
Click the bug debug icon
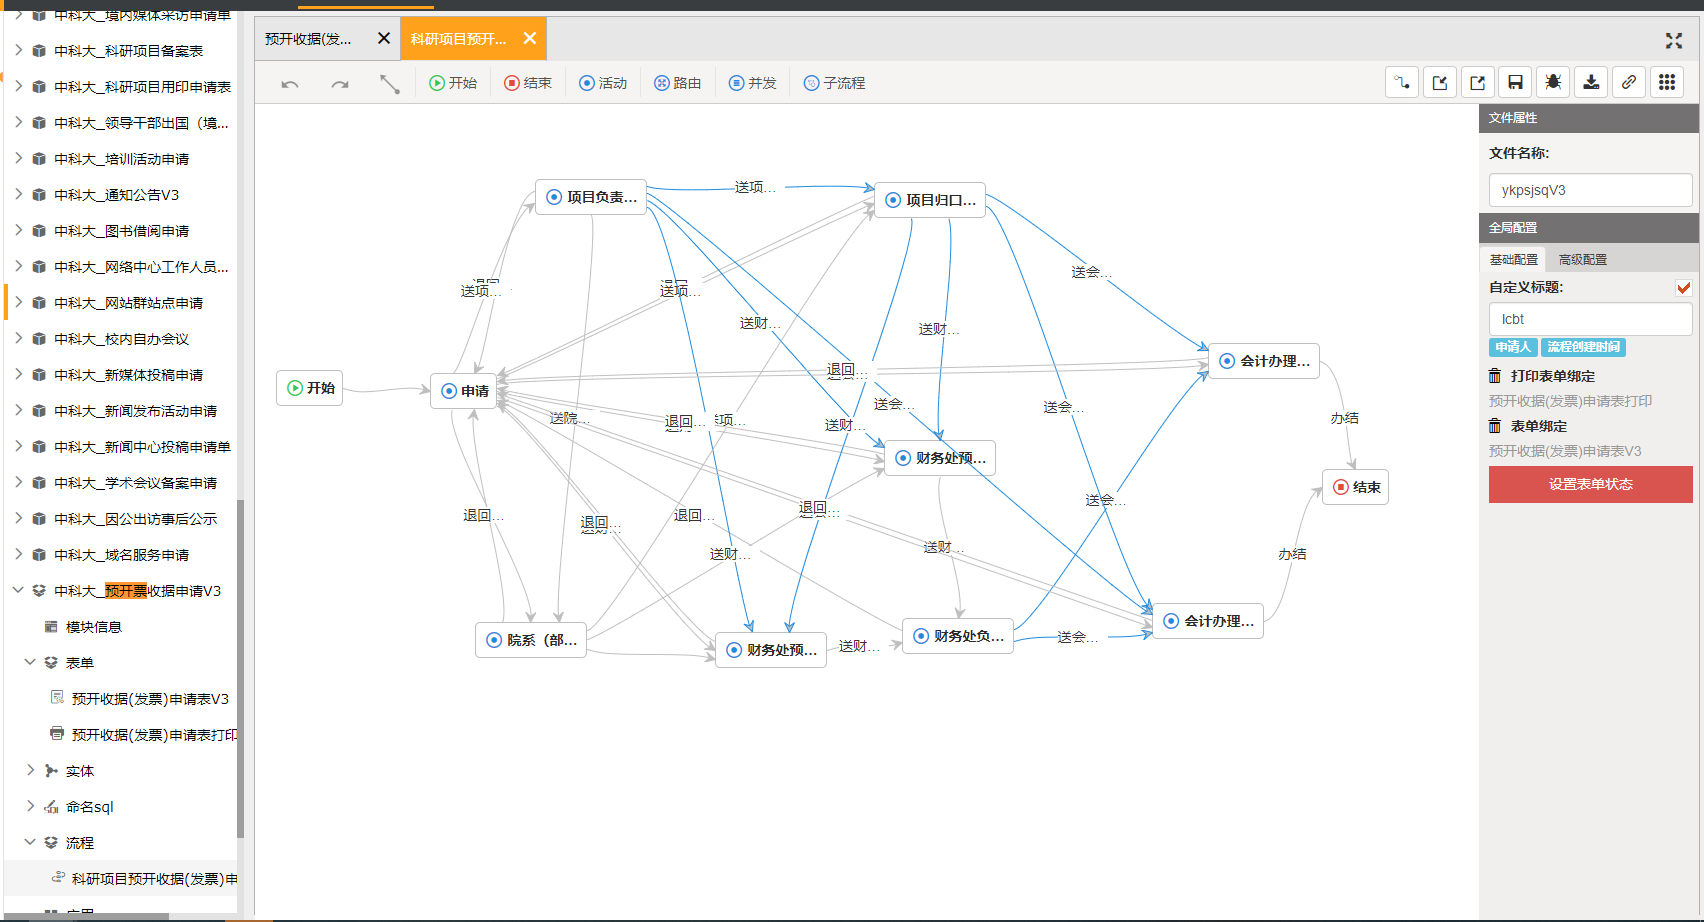point(1553,83)
